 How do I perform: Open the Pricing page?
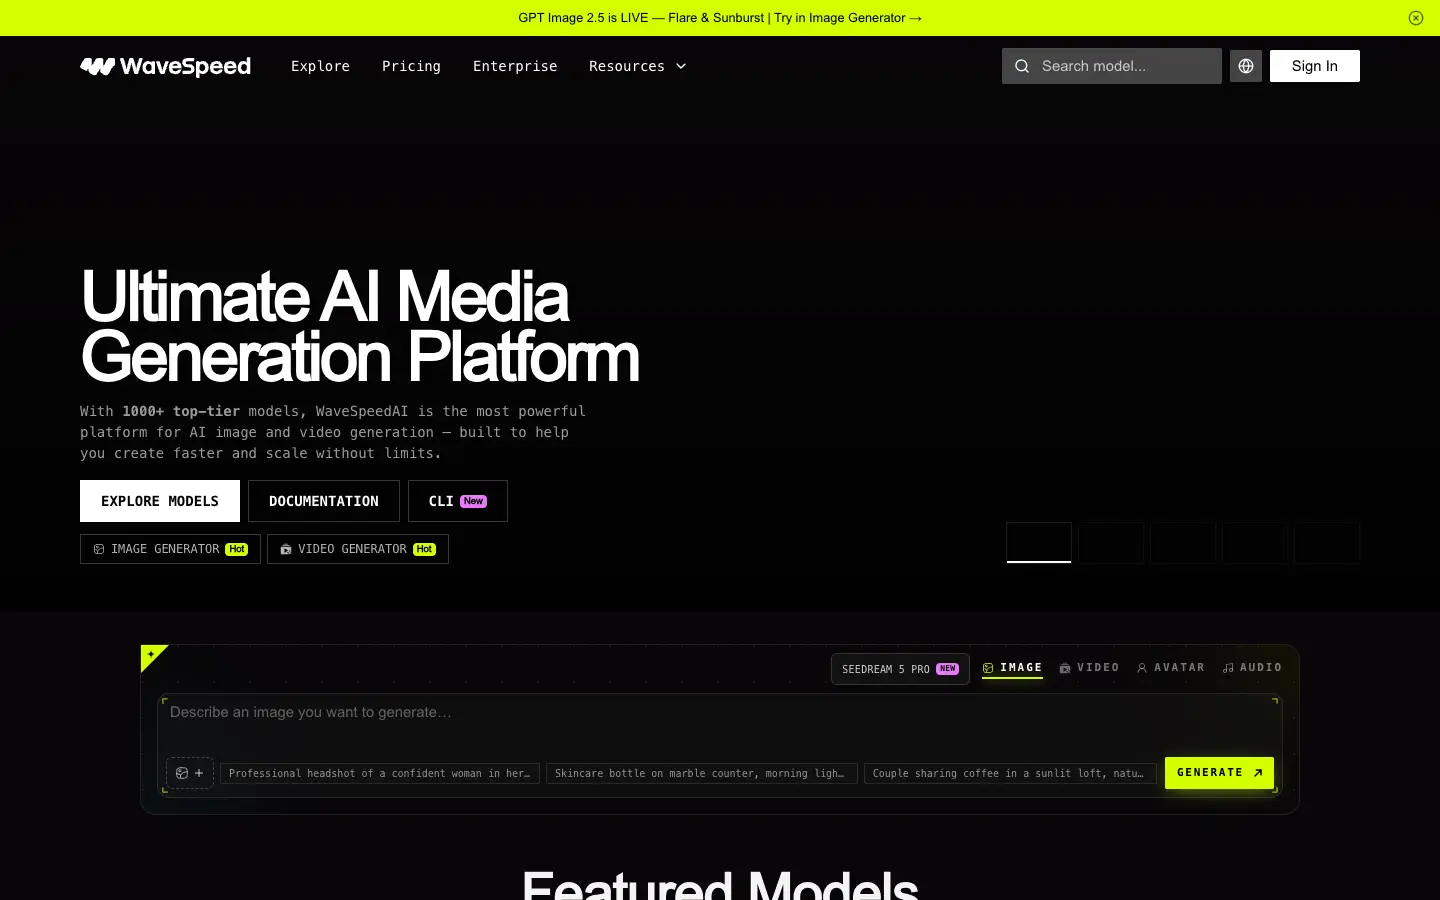411,66
